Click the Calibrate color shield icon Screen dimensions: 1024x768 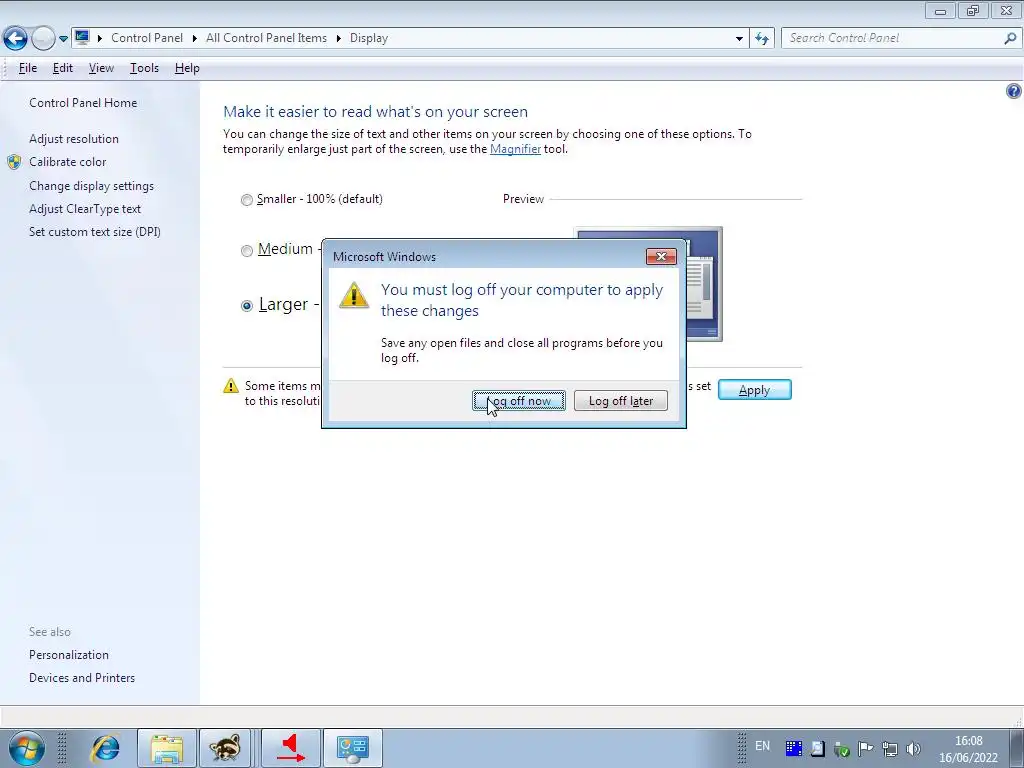(x=14, y=162)
